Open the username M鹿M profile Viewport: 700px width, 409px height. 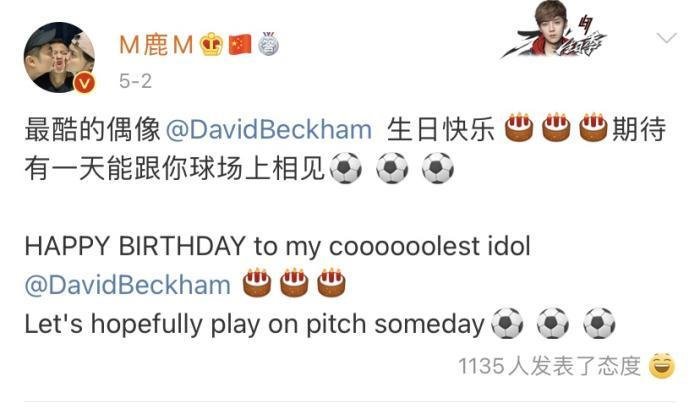tap(156, 45)
